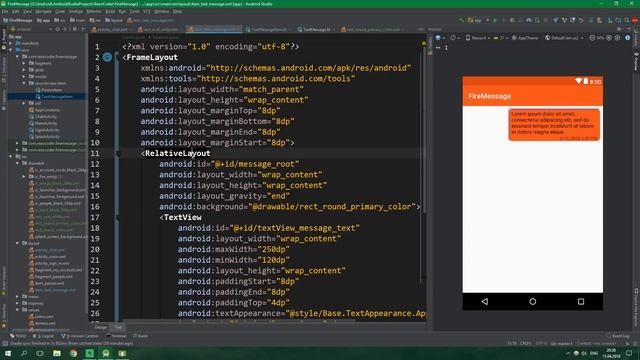Open the File menu
This screenshot has height=360, width=640.
[5, 11]
